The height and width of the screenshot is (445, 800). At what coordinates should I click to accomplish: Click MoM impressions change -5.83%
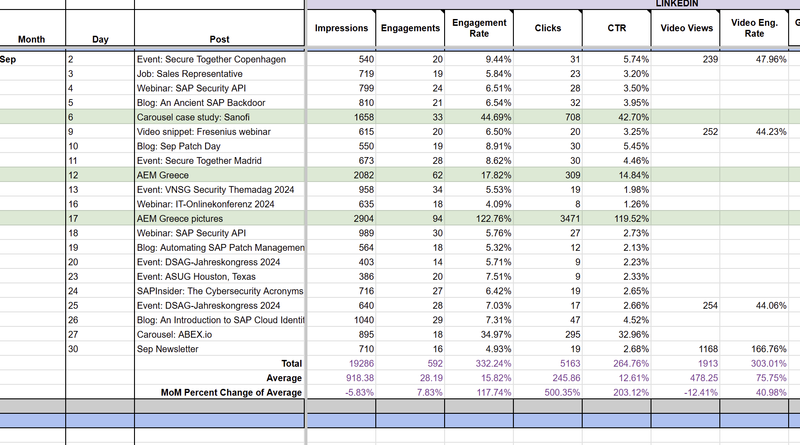[341, 392]
